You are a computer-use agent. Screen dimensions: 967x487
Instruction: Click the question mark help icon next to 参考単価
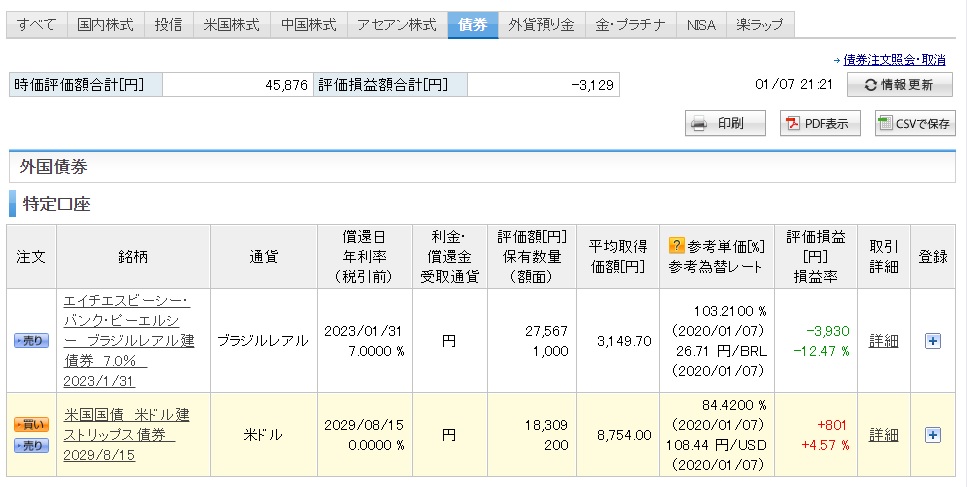tap(677, 246)
